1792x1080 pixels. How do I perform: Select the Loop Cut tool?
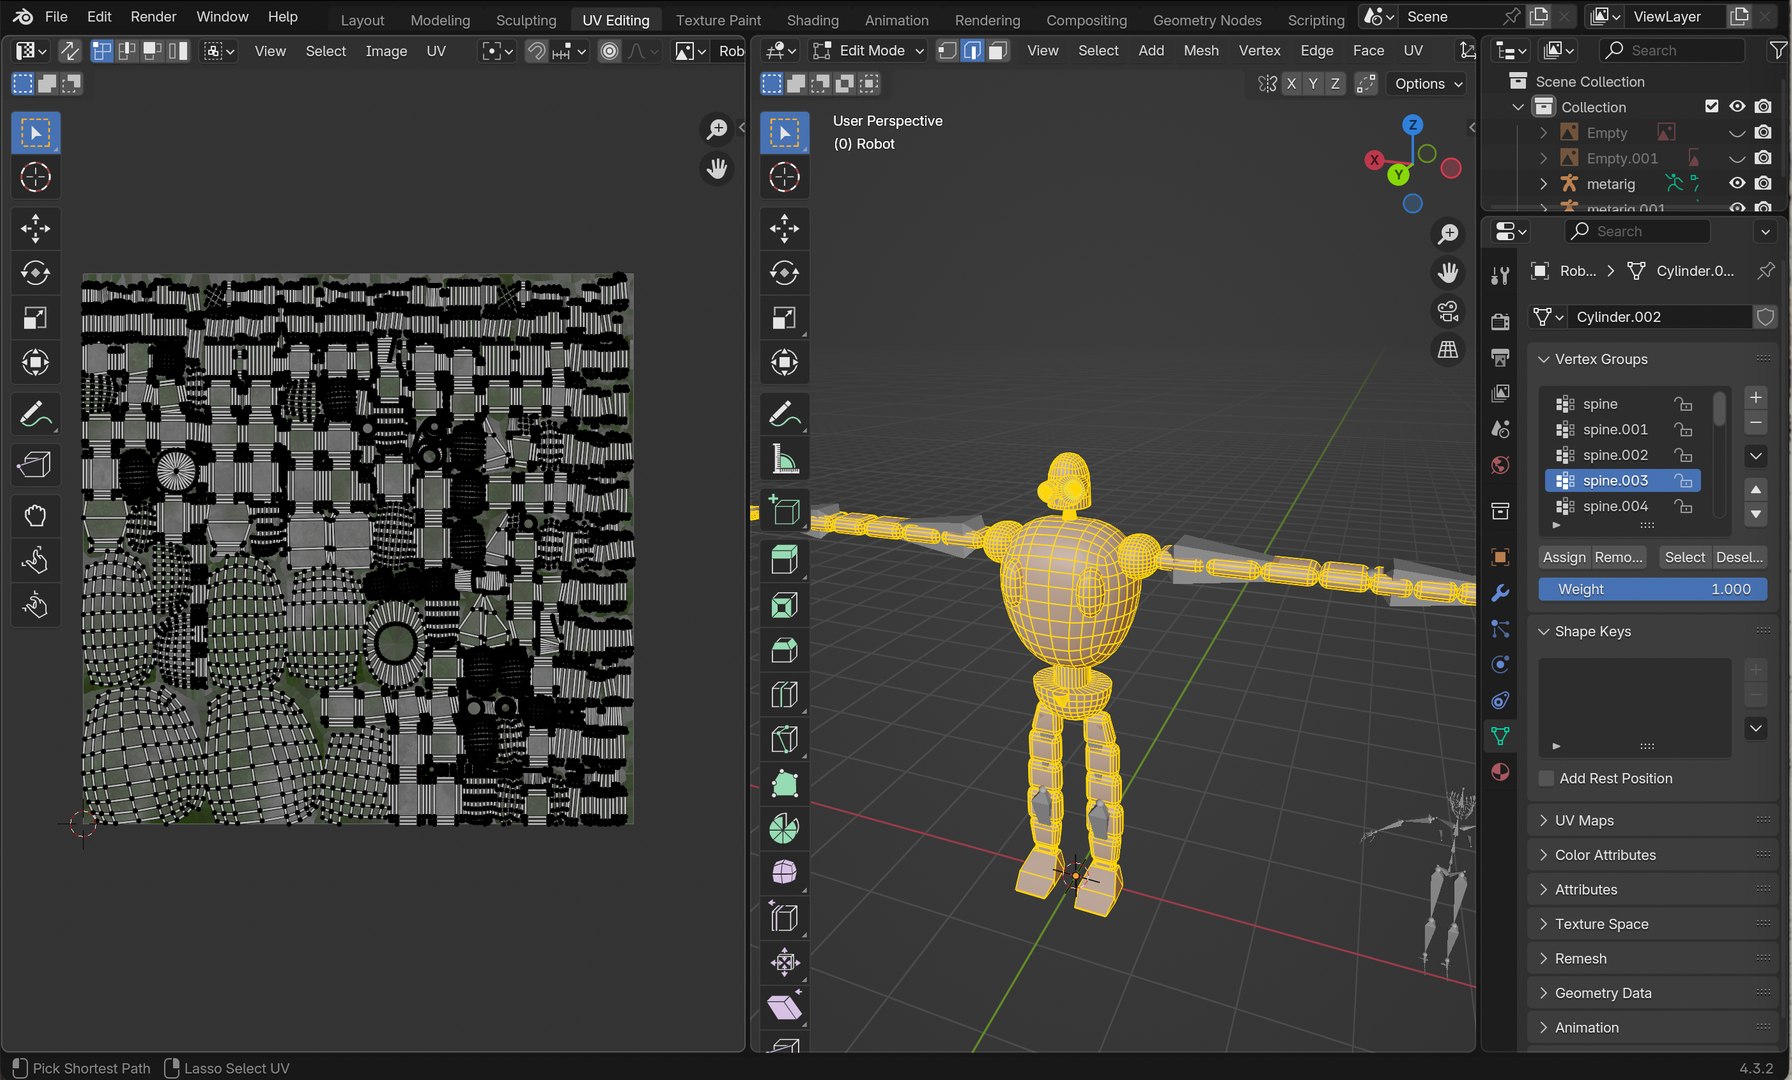(785, 695)
